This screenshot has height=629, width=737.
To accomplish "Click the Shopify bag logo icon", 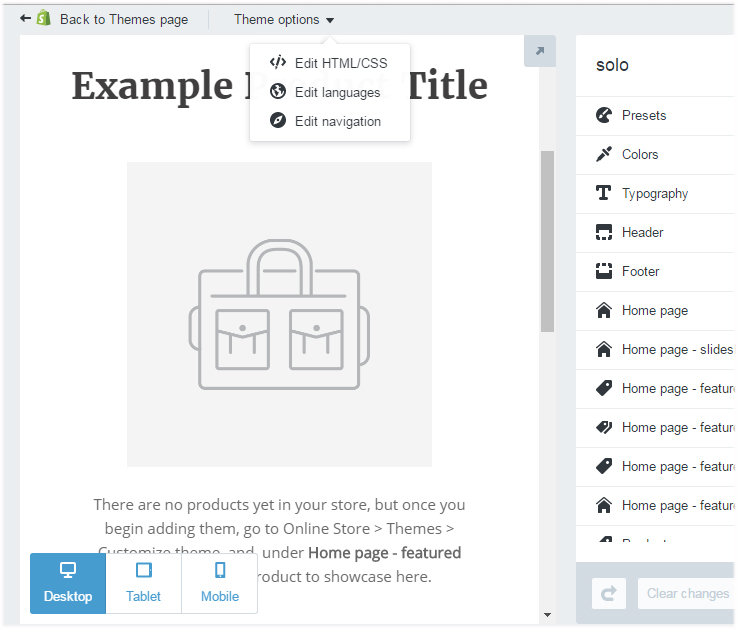I will (43, 18).
